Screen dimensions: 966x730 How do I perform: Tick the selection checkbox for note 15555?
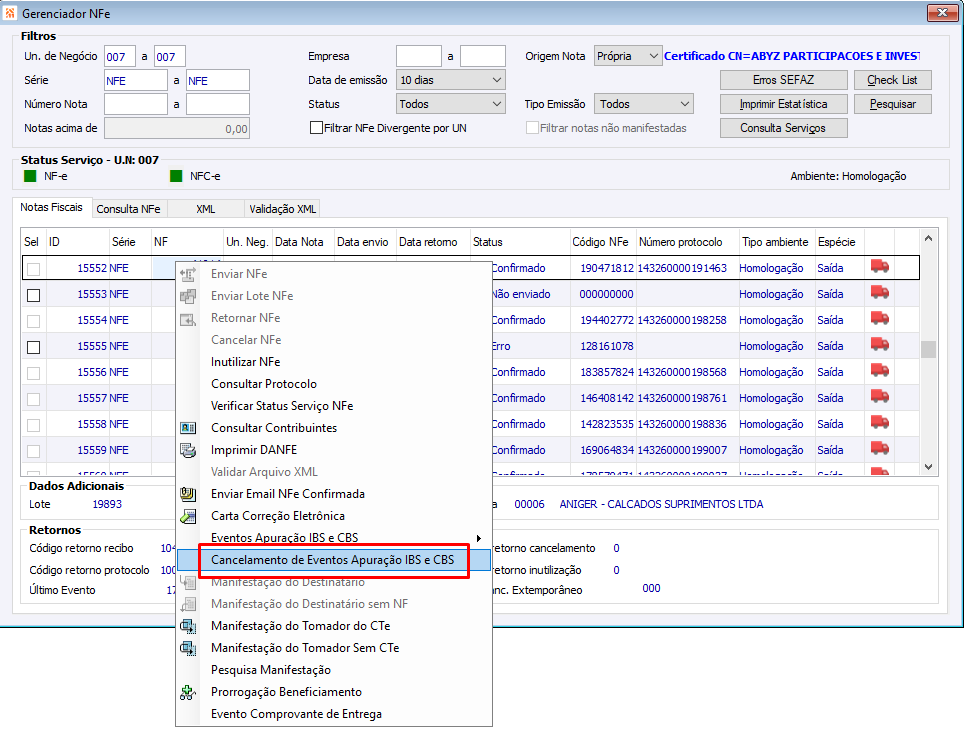pyautogui.click(x=34, y=347)
